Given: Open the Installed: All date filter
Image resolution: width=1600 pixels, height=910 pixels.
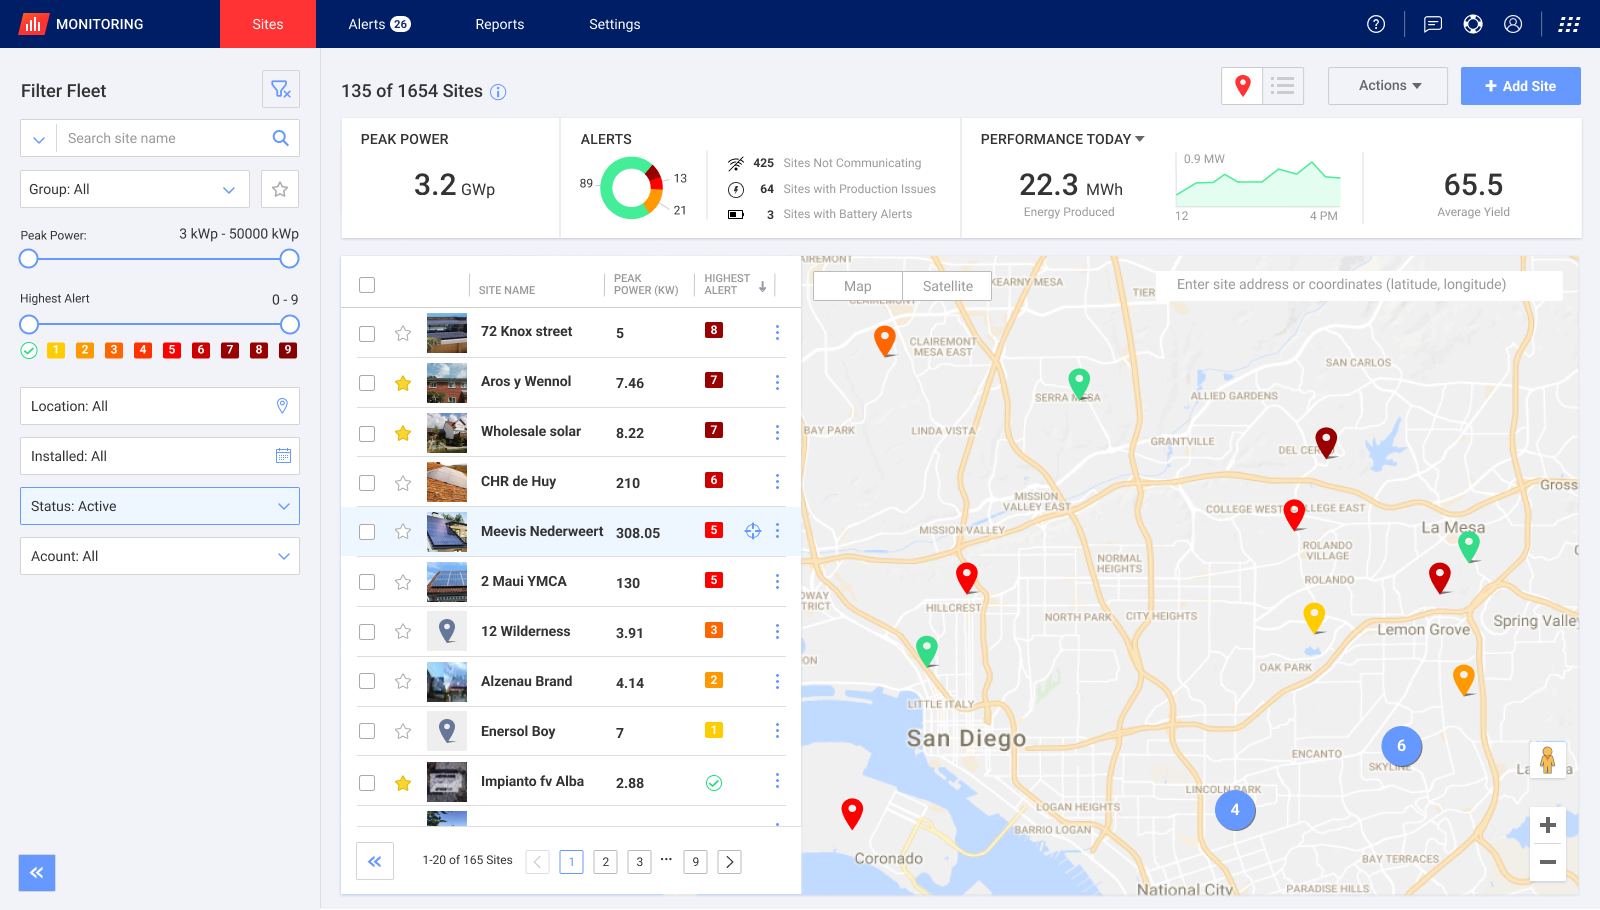Looking at the screenshot, I should pos(160,456).
